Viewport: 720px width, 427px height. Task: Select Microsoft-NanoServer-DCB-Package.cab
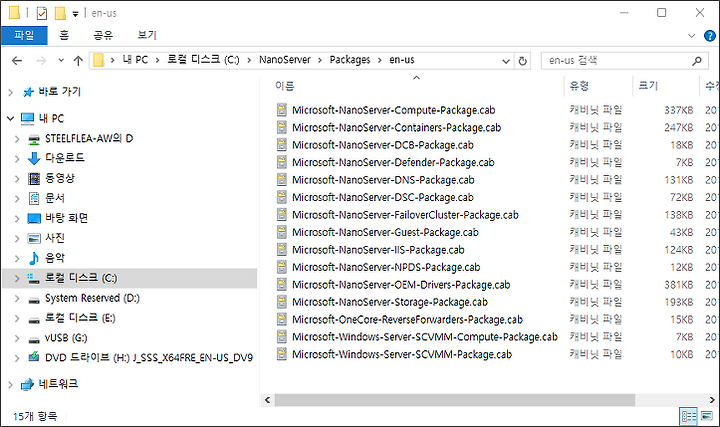pyautogui.click(x=382, y=145)
